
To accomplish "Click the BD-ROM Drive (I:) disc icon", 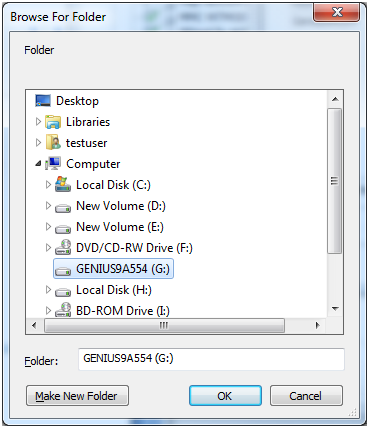I will point(63,310).
